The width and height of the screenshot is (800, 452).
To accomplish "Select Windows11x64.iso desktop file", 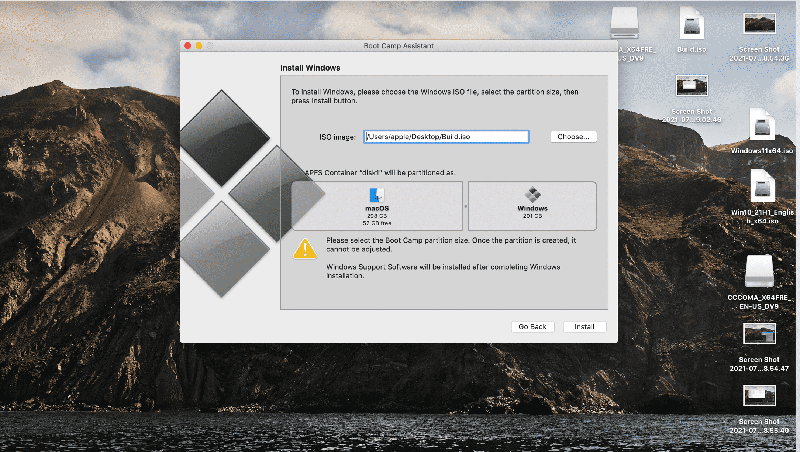I will [x=762, y=127].
